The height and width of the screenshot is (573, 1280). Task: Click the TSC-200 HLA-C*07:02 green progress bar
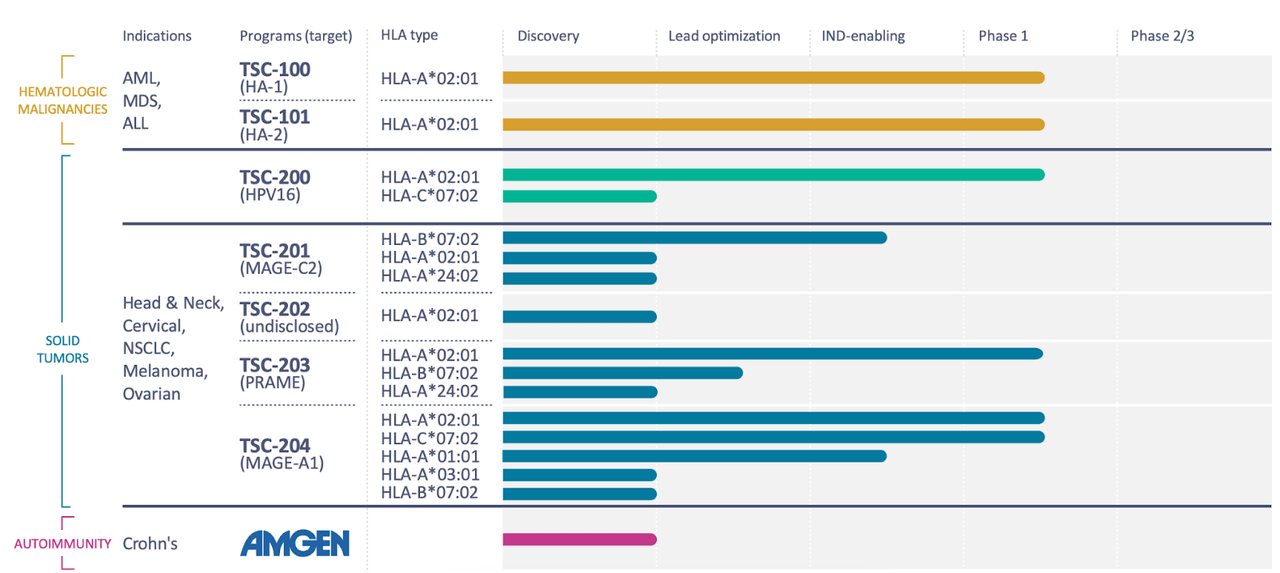tap(579, 196)
